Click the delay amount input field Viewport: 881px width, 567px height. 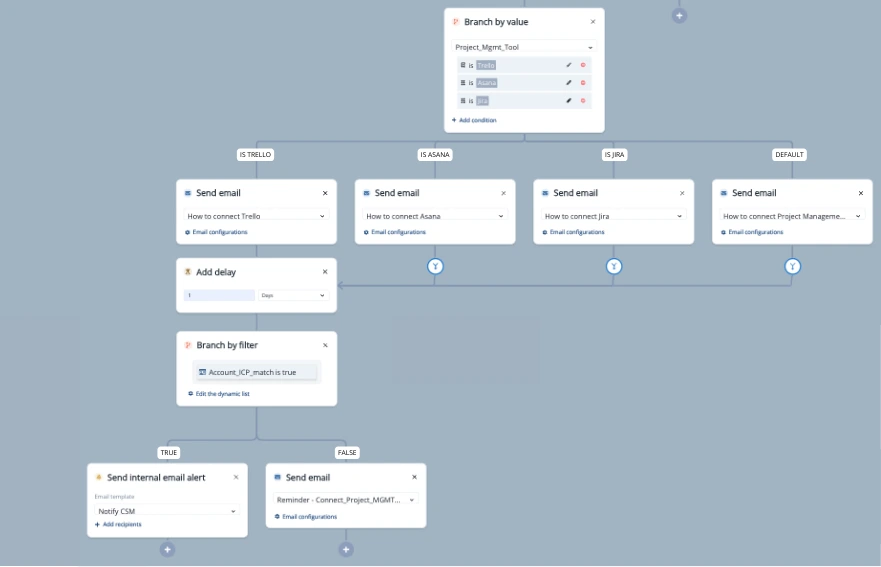219,296
